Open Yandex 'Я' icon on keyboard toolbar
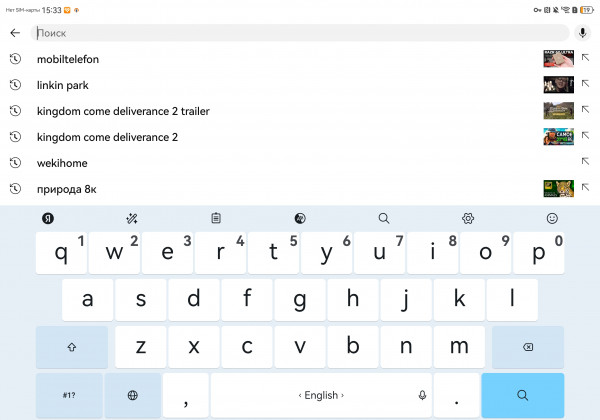This screenshot has height=420, width=600. 48,218
